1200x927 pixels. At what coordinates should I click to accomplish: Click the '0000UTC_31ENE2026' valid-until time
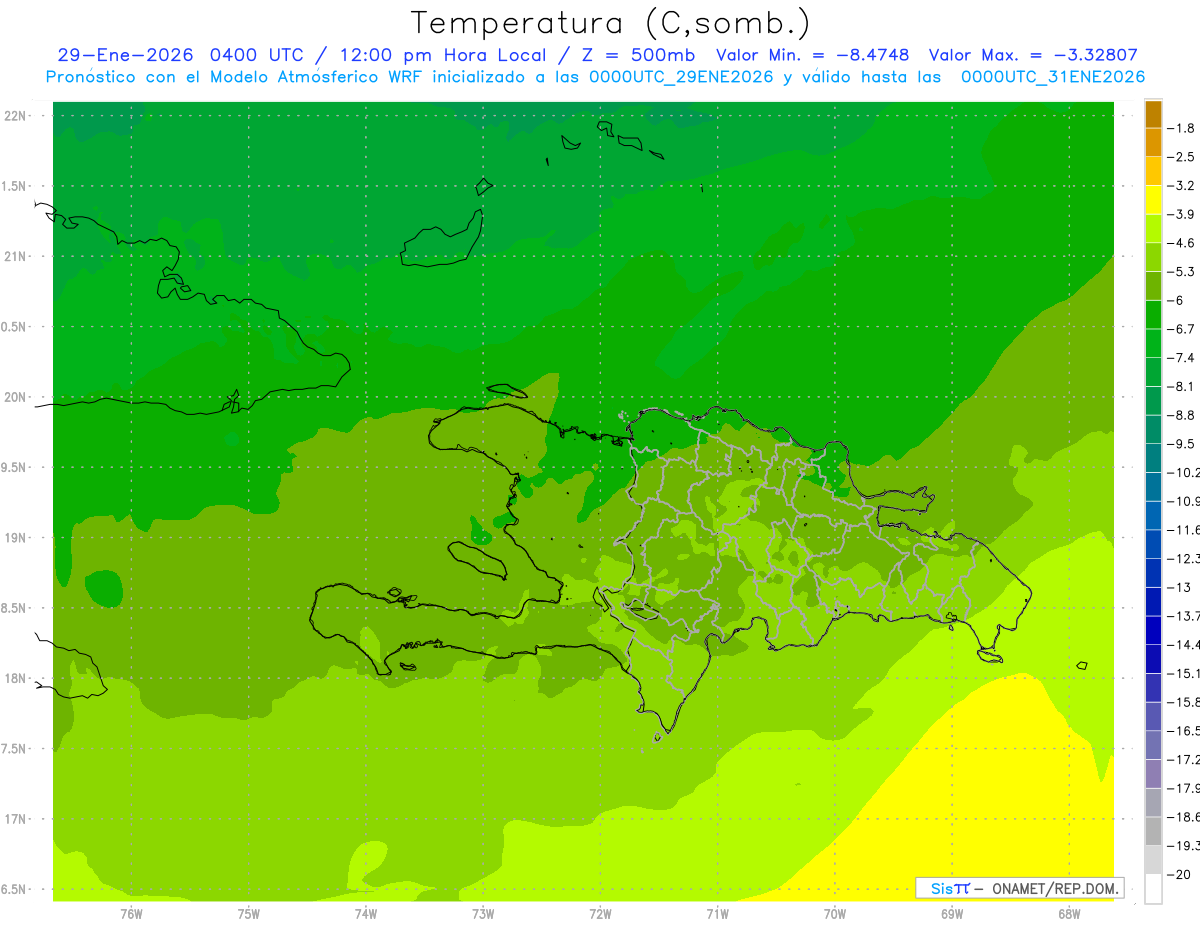[x=1053, y=77]
